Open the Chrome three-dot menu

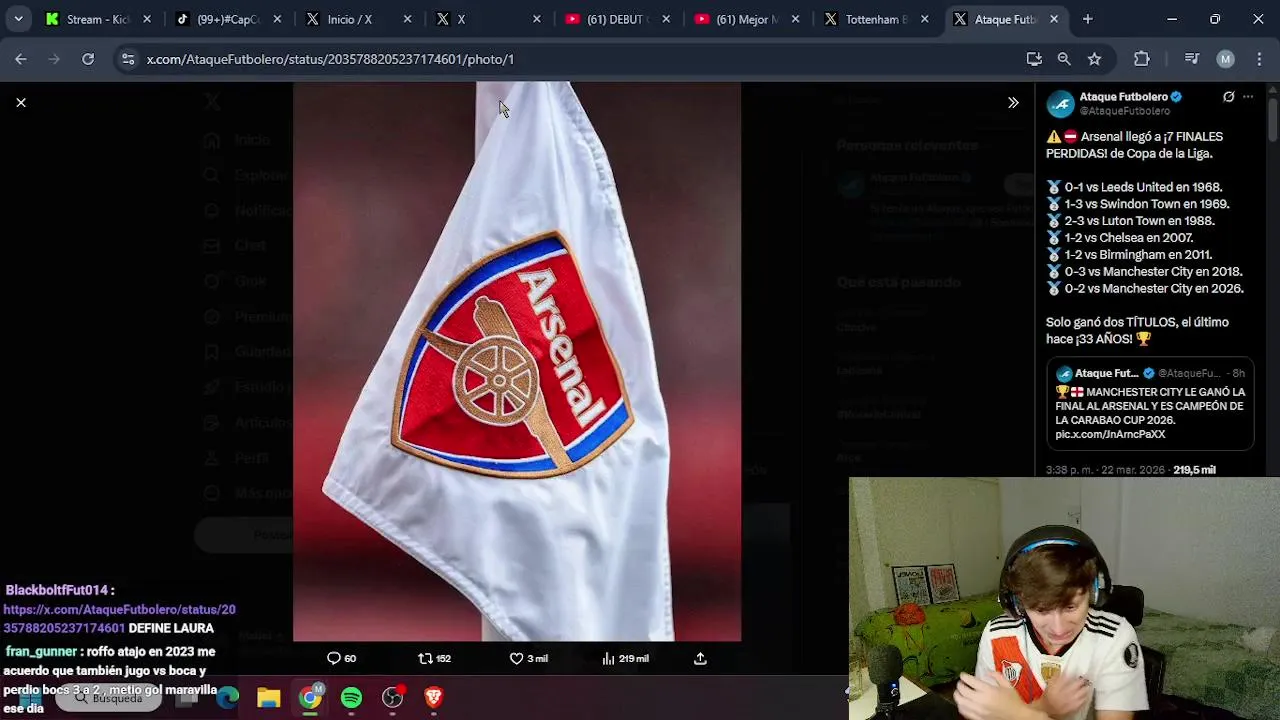click(1257, 59)
